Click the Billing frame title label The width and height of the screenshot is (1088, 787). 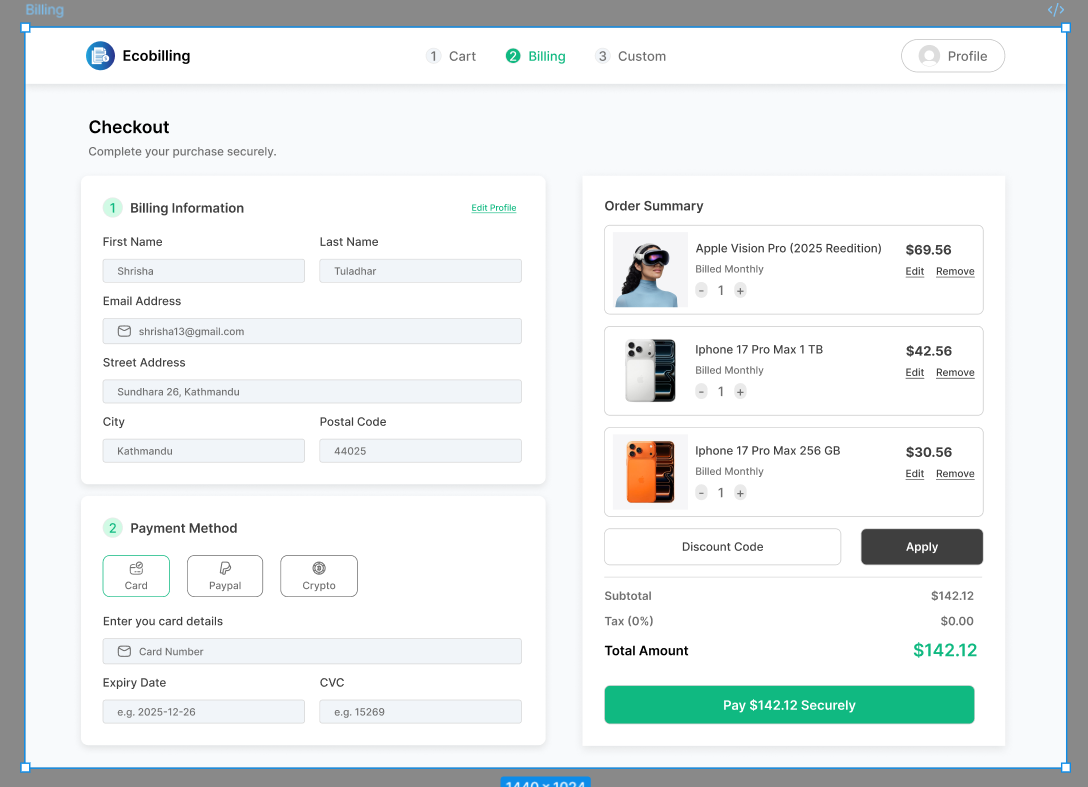(45, 10)
